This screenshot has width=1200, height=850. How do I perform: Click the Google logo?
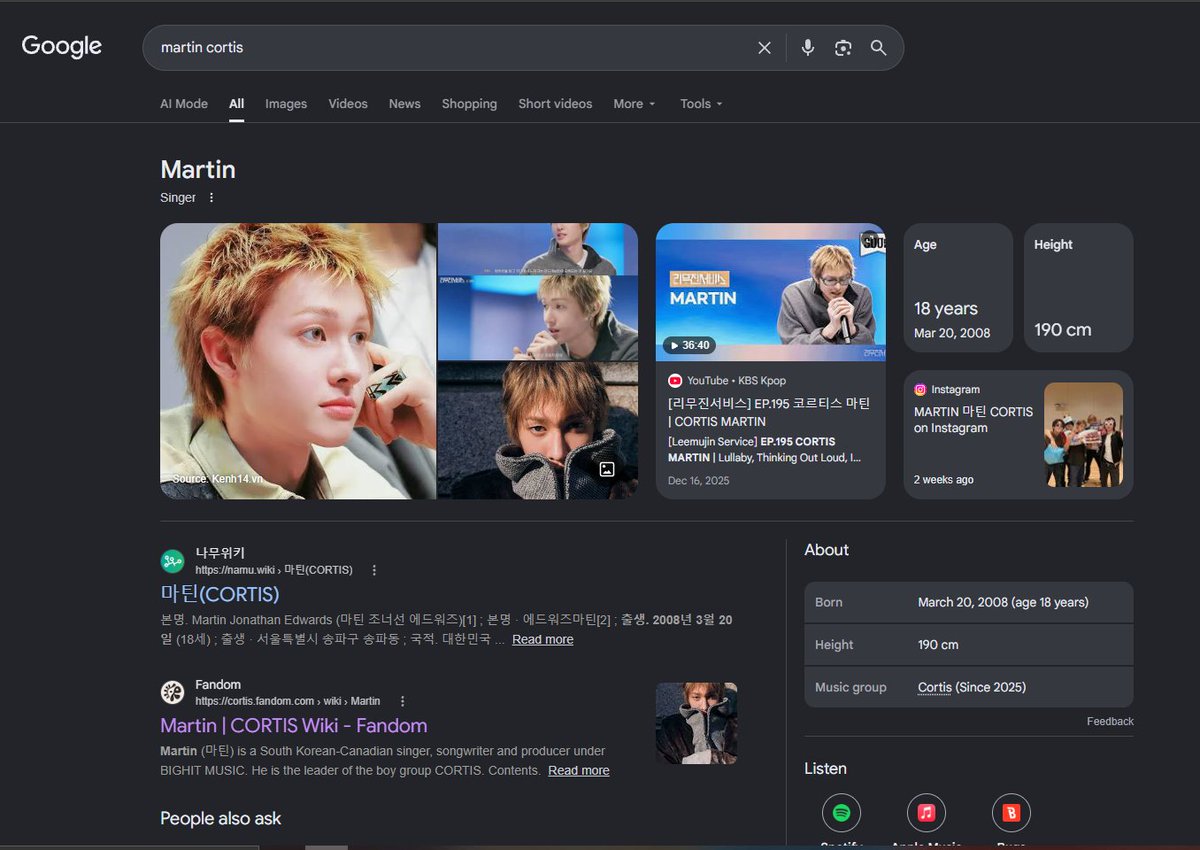[x=62, y=47]
